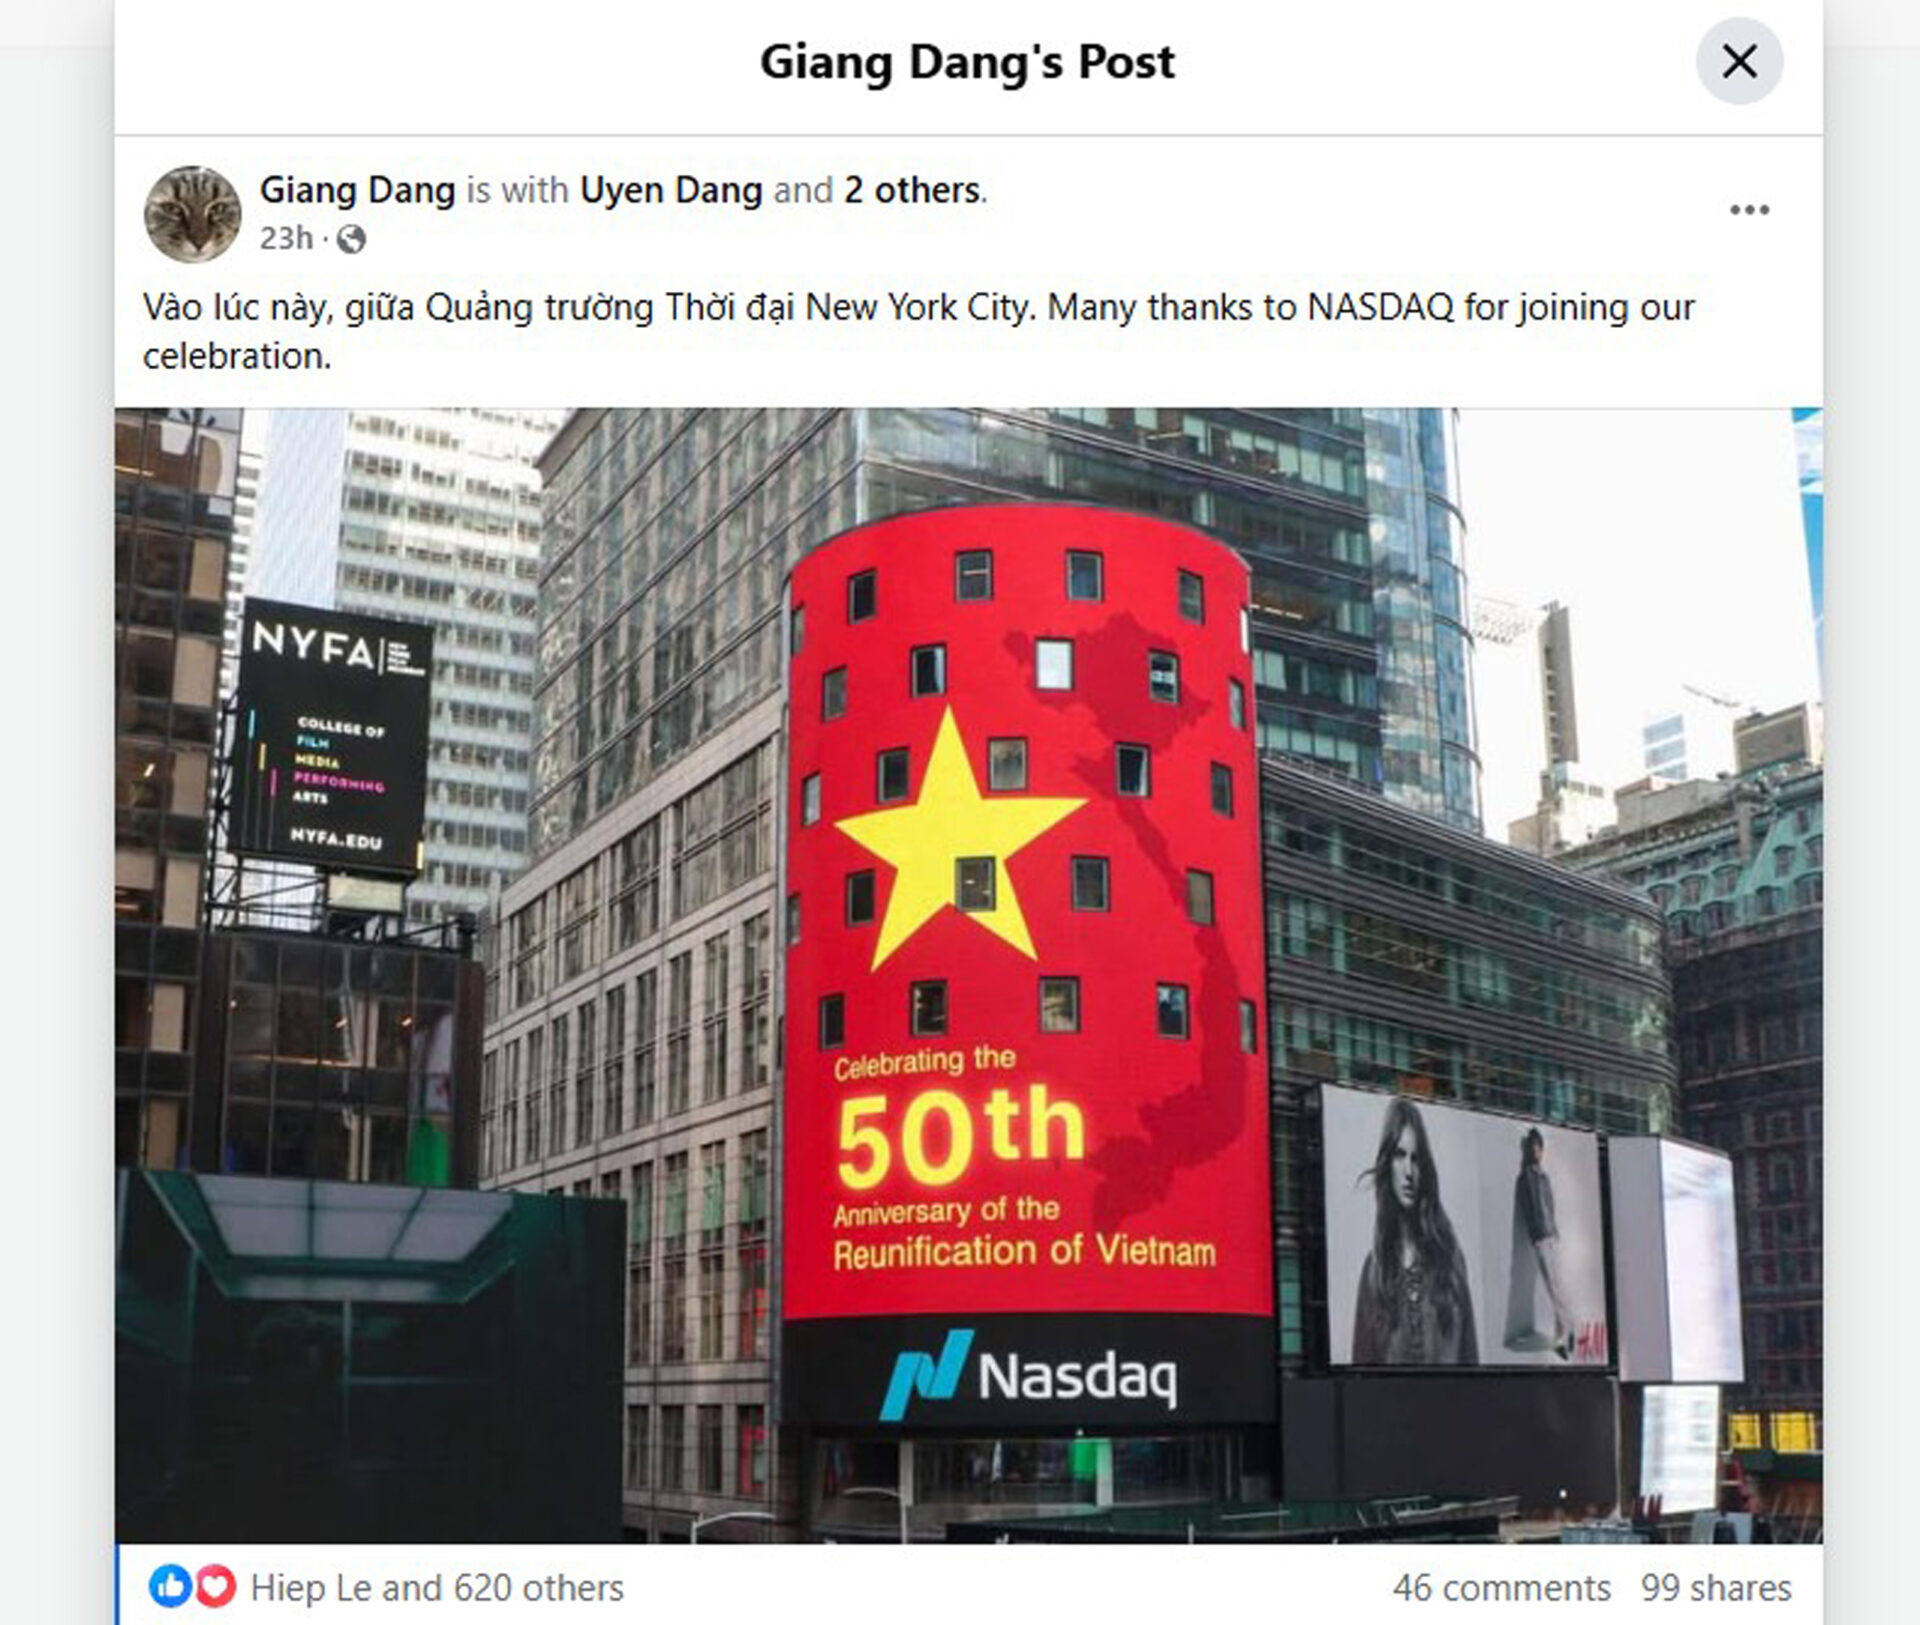Open the Nasdaq billboard photo full view
Image resolution: width=1920 pixels, height=1625 pixels.
pos(968,975)
